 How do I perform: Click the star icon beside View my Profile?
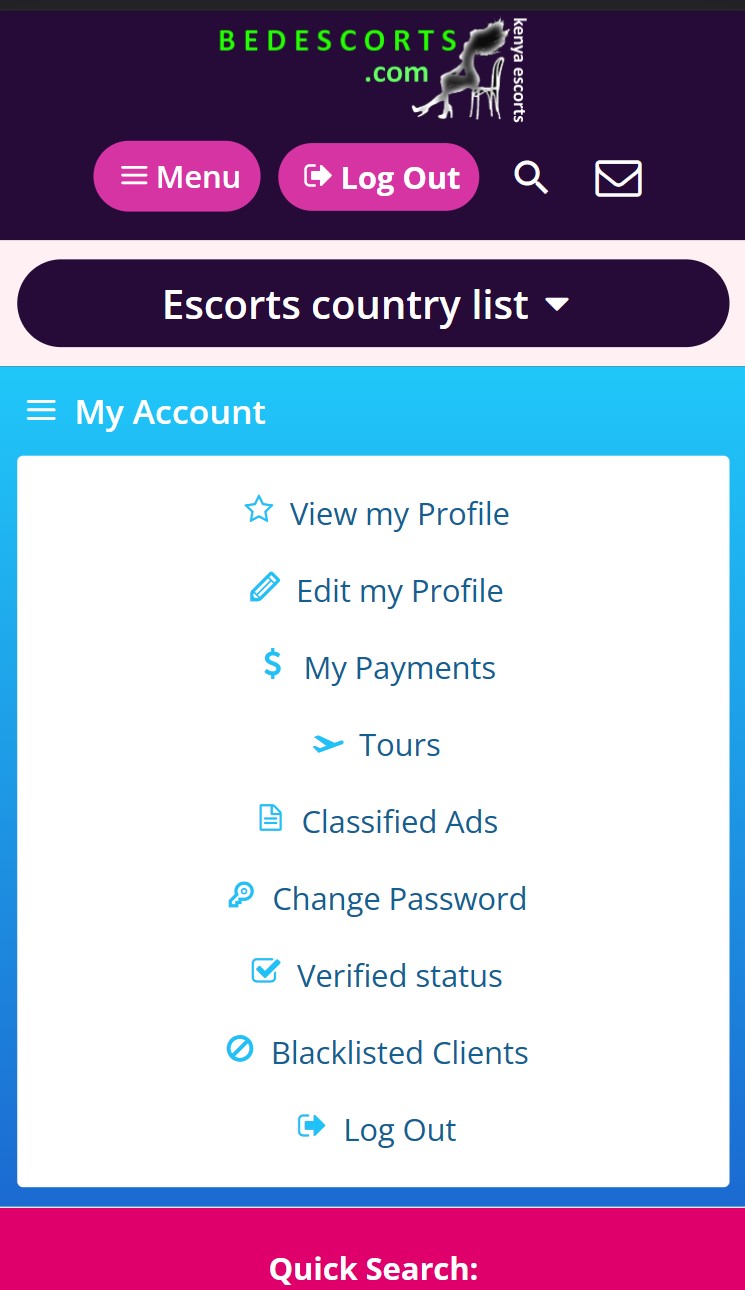(259, 511)
